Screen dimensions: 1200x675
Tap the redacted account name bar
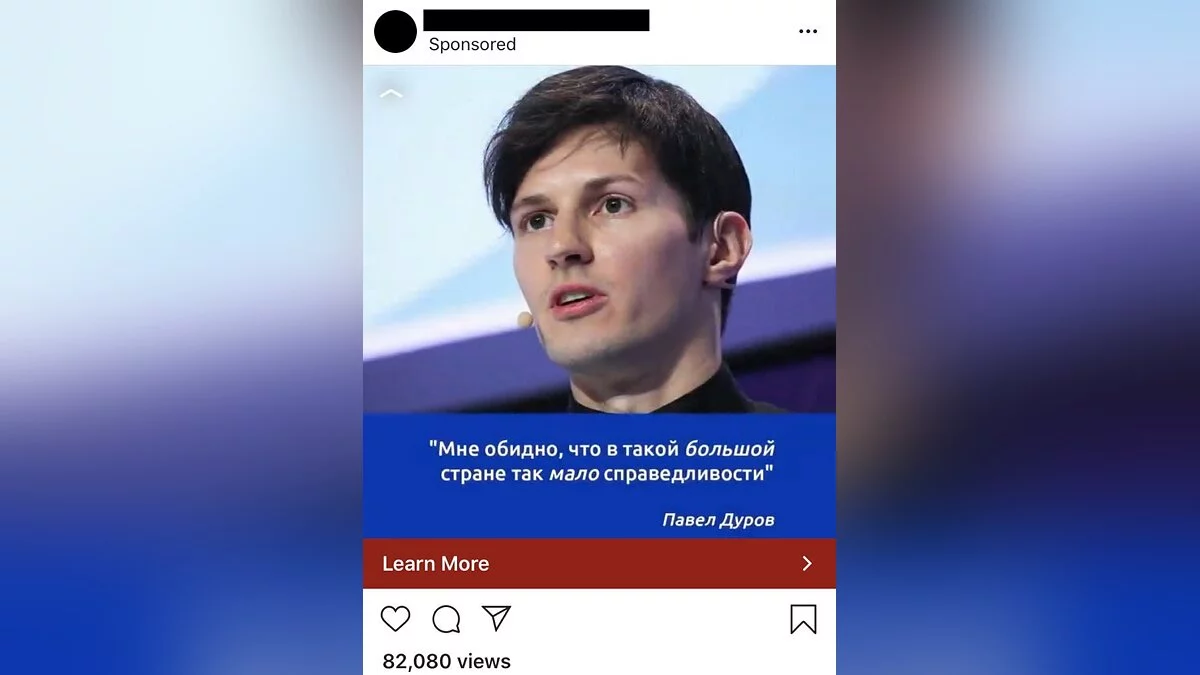pos(536,20)
